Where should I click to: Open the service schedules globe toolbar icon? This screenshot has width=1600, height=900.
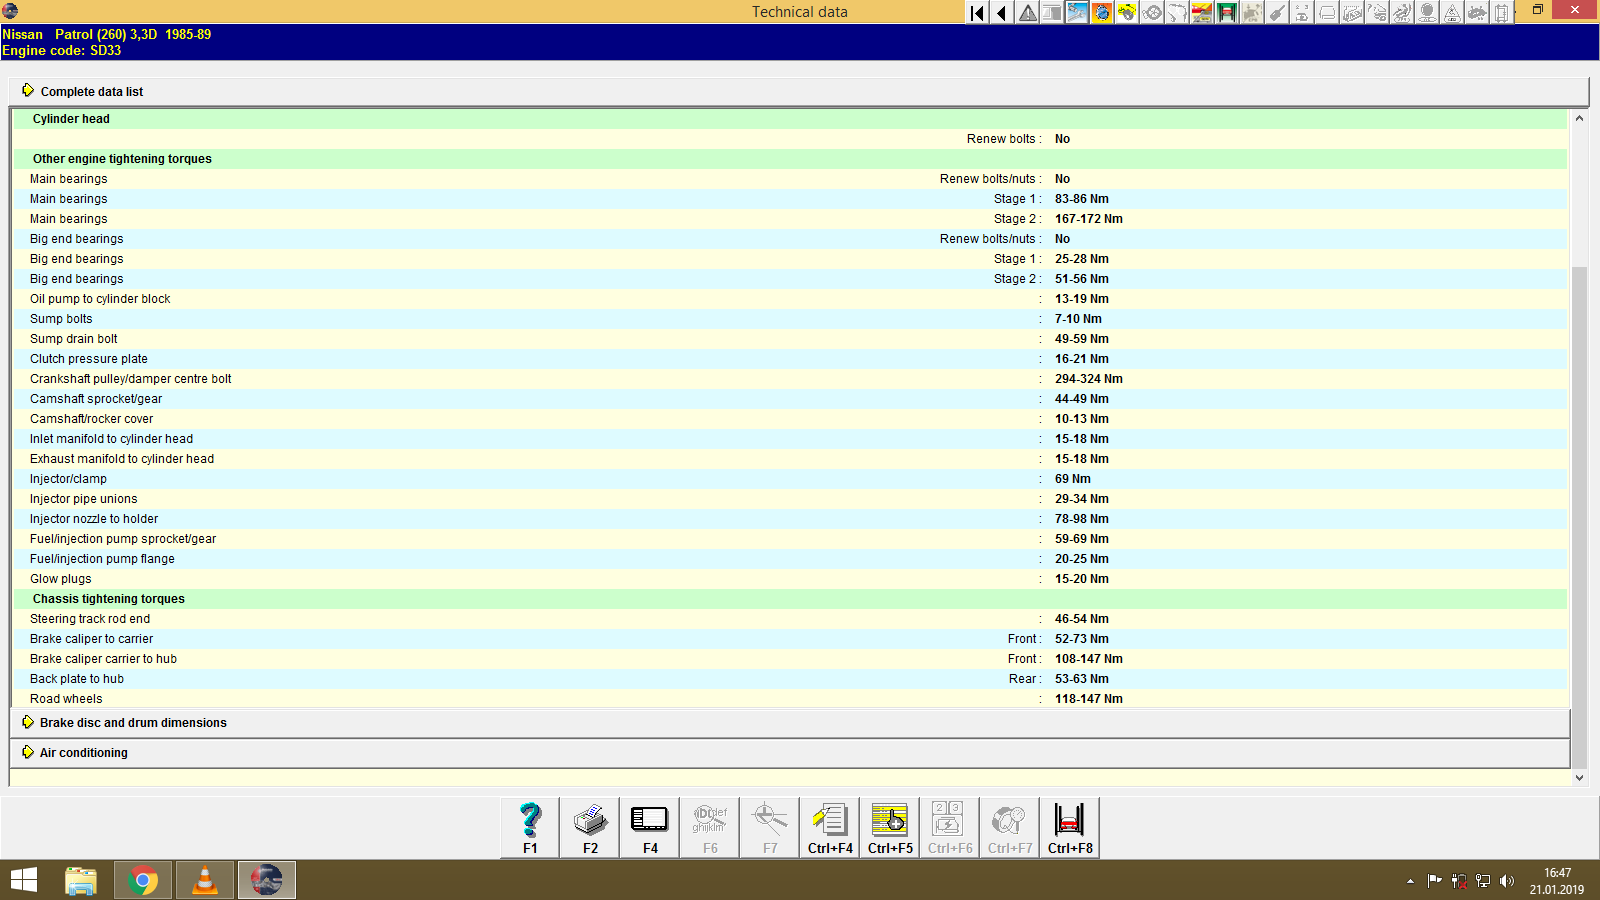1101,13
